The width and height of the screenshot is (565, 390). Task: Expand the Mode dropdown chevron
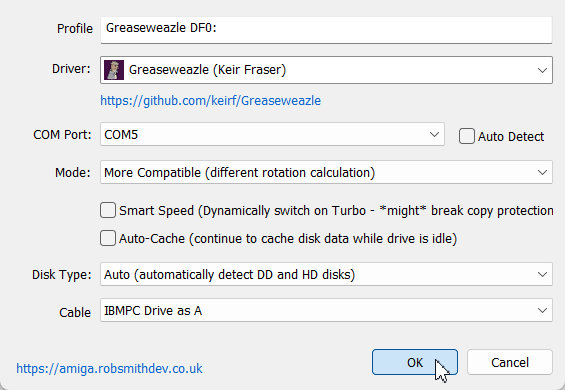(542, 172)
